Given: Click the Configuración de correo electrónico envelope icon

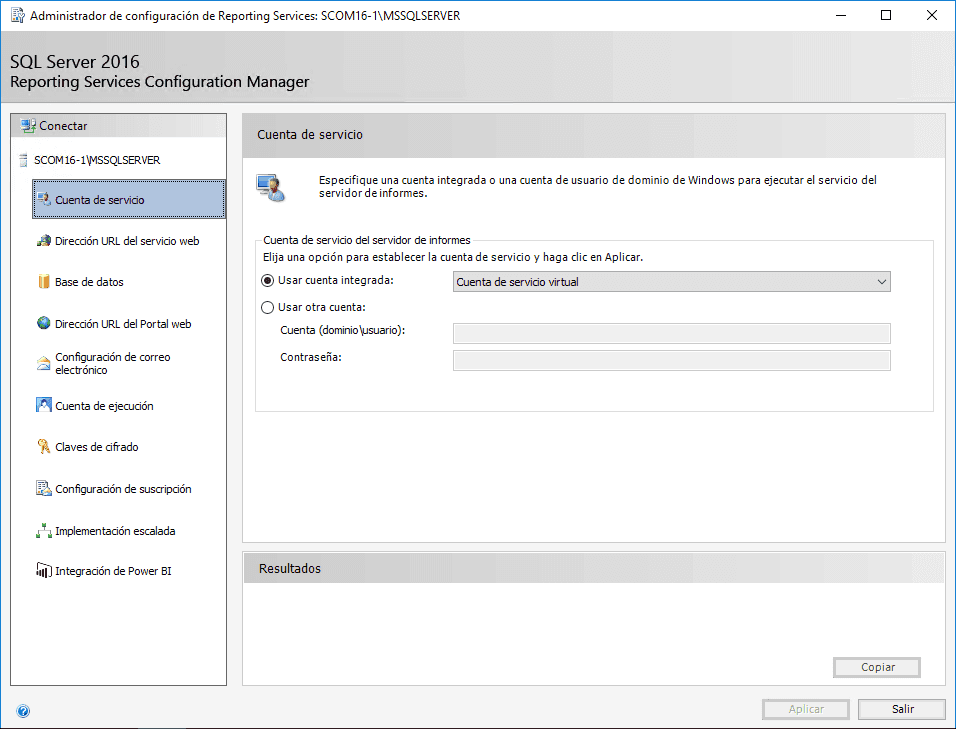Looking at the screenshot, I should pos(44,364).
